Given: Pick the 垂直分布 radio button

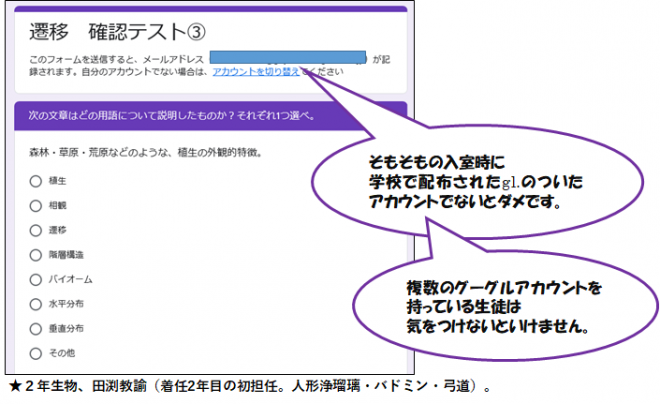Looking at the screenshot, I should 35,328.
